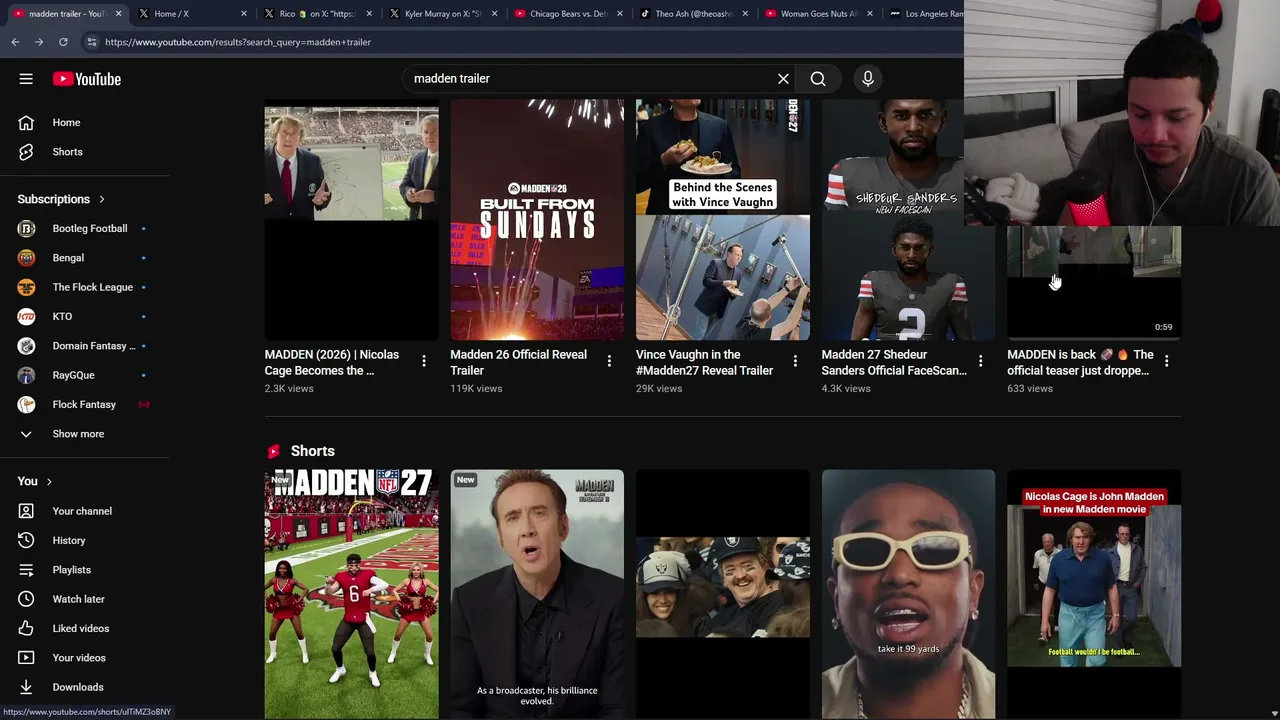Open options for MADDEN is back teaser

(x=1166, y=361)
